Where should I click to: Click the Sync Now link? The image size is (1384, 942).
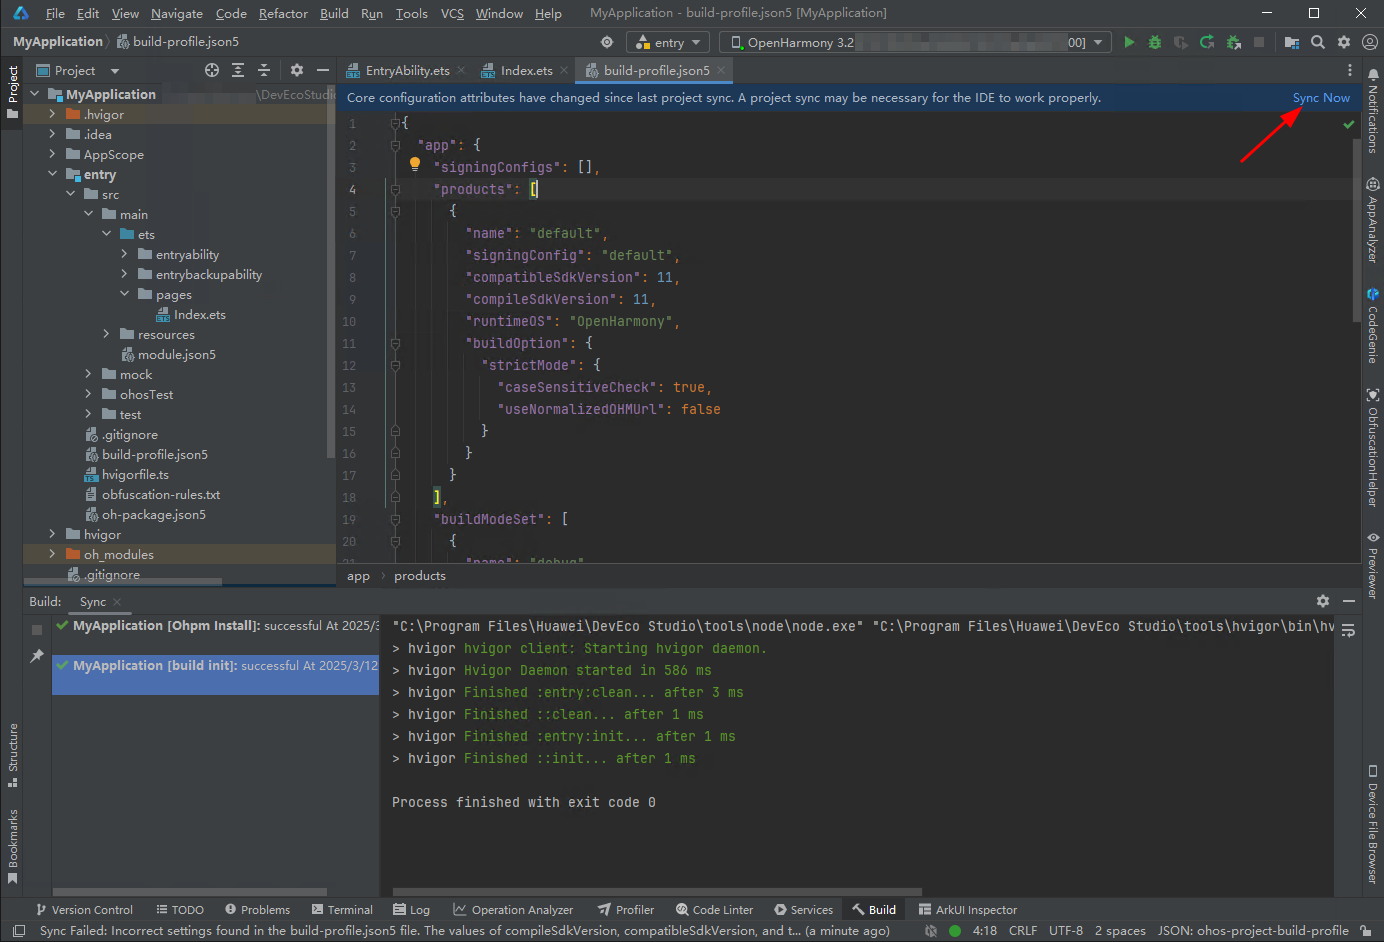tap(1321, 97)
